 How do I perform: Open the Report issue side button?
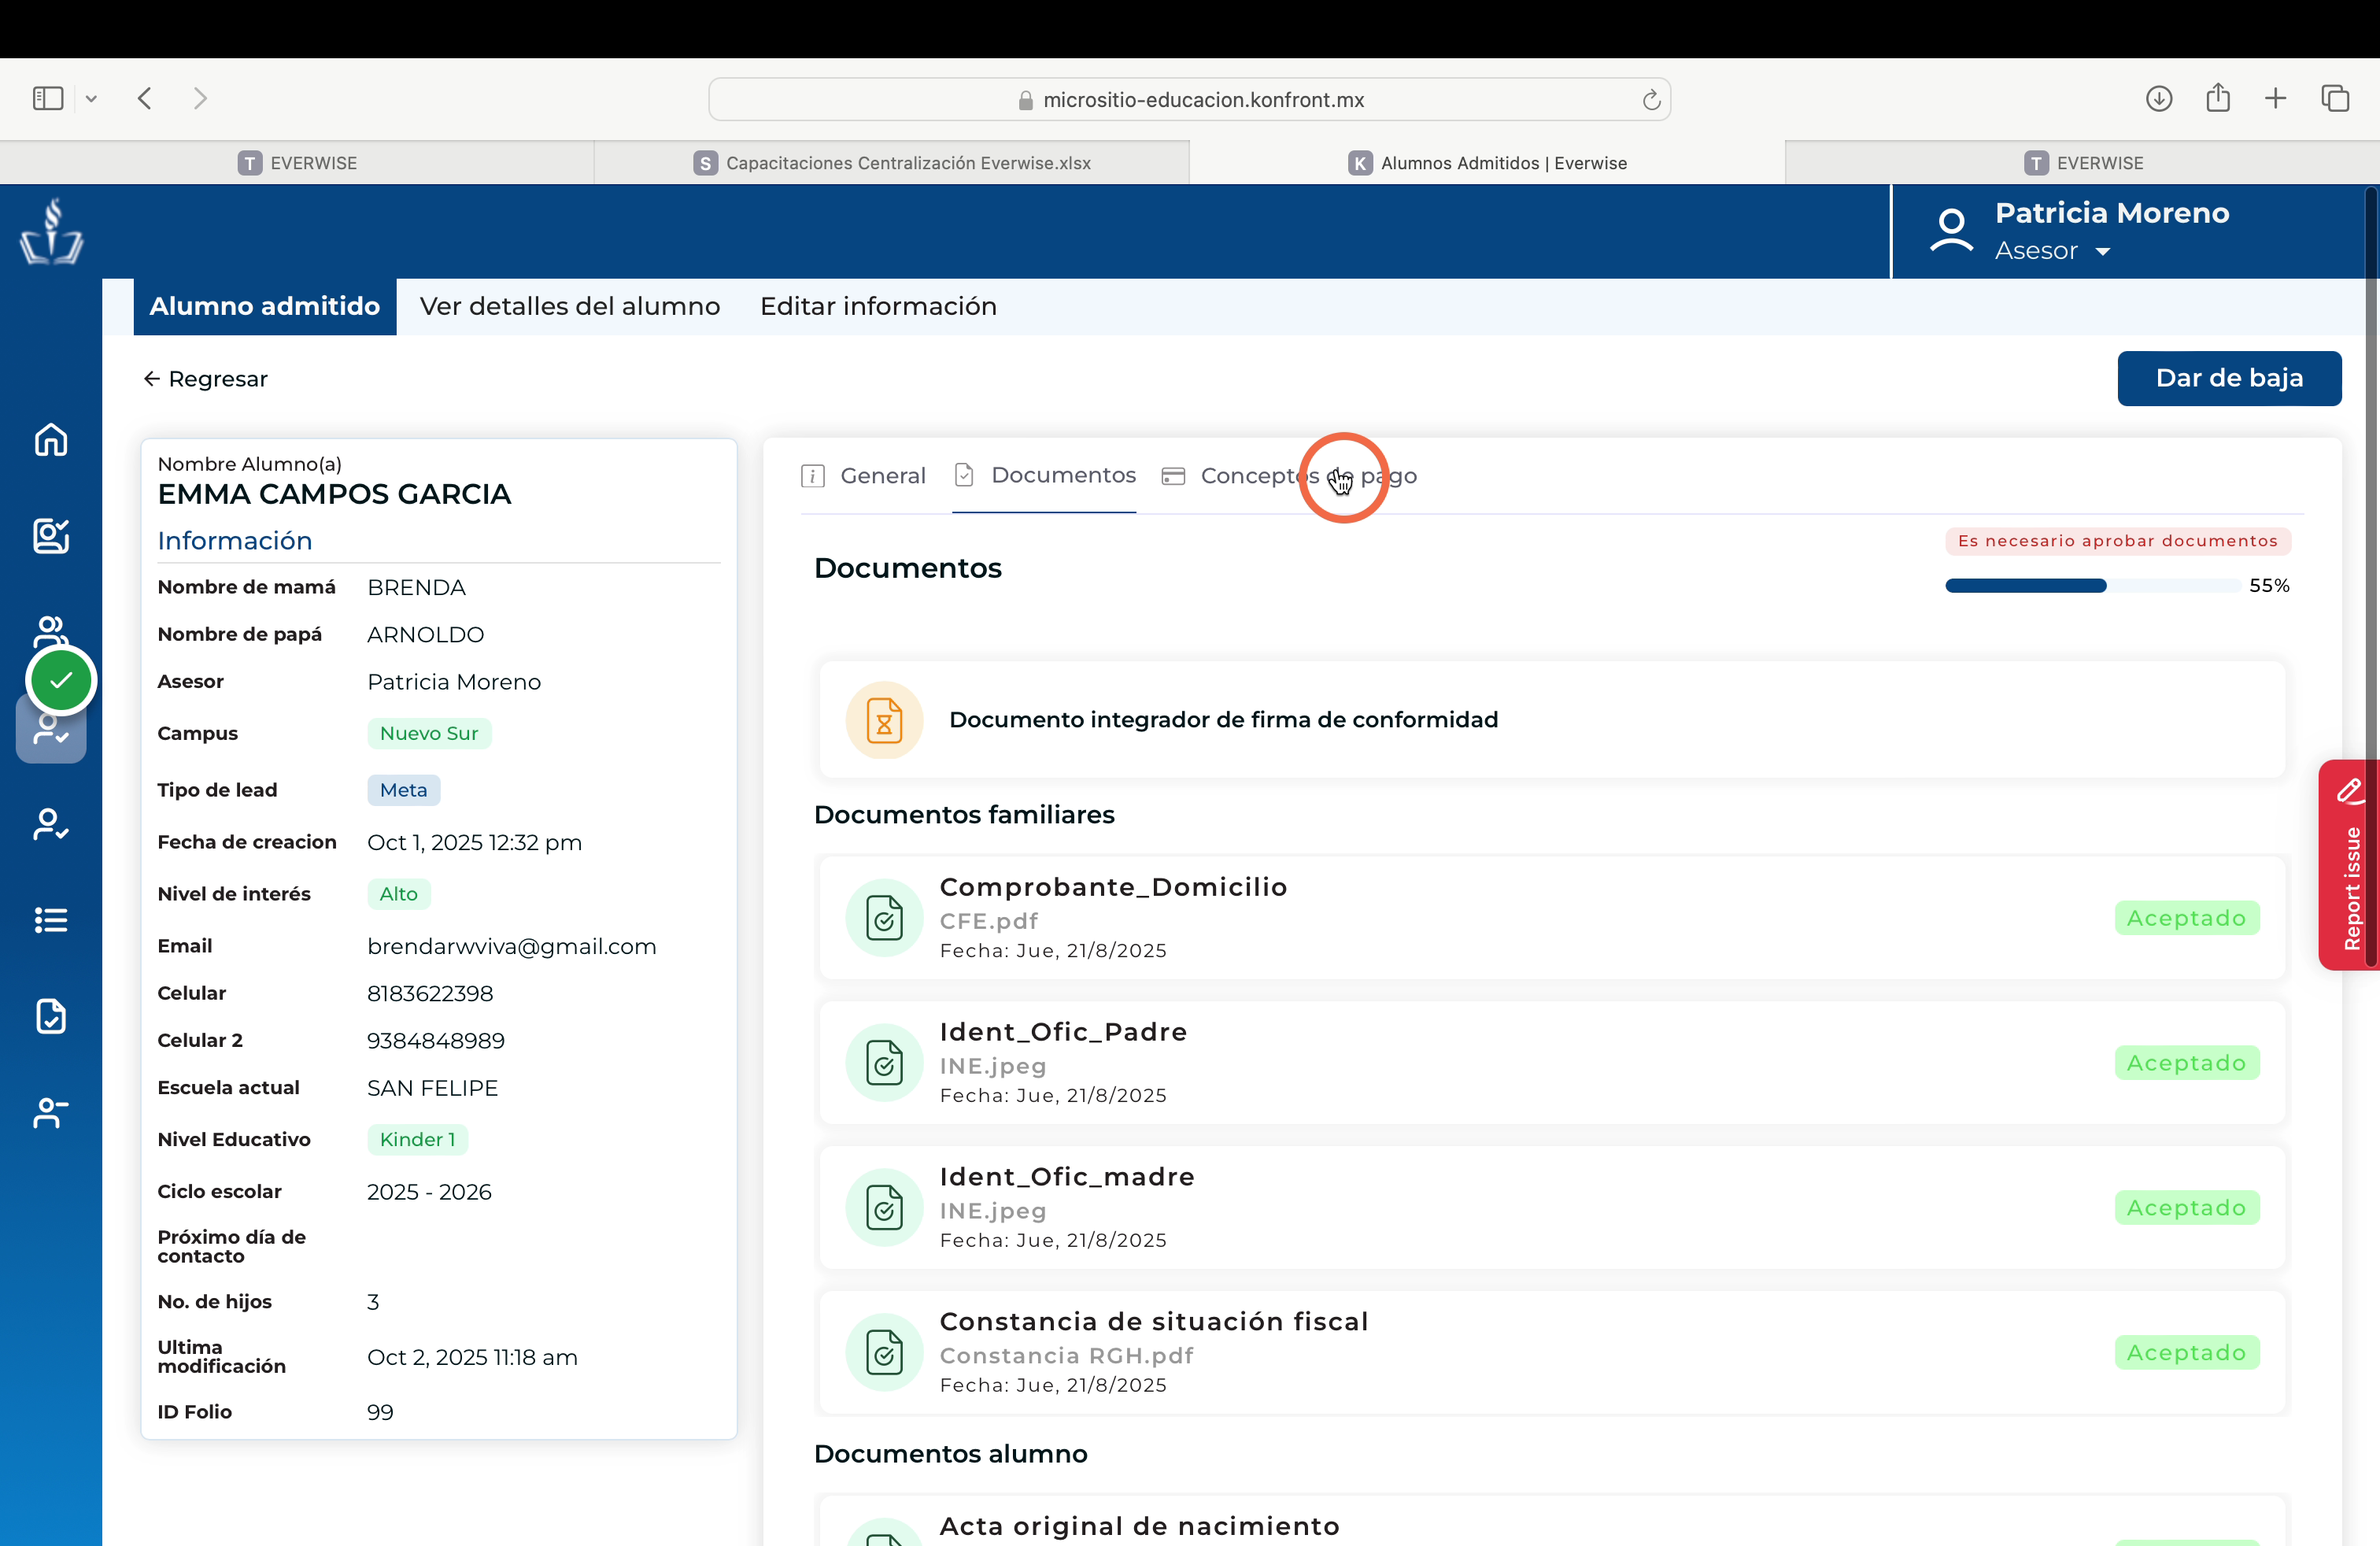click(x=2350, y=865)
